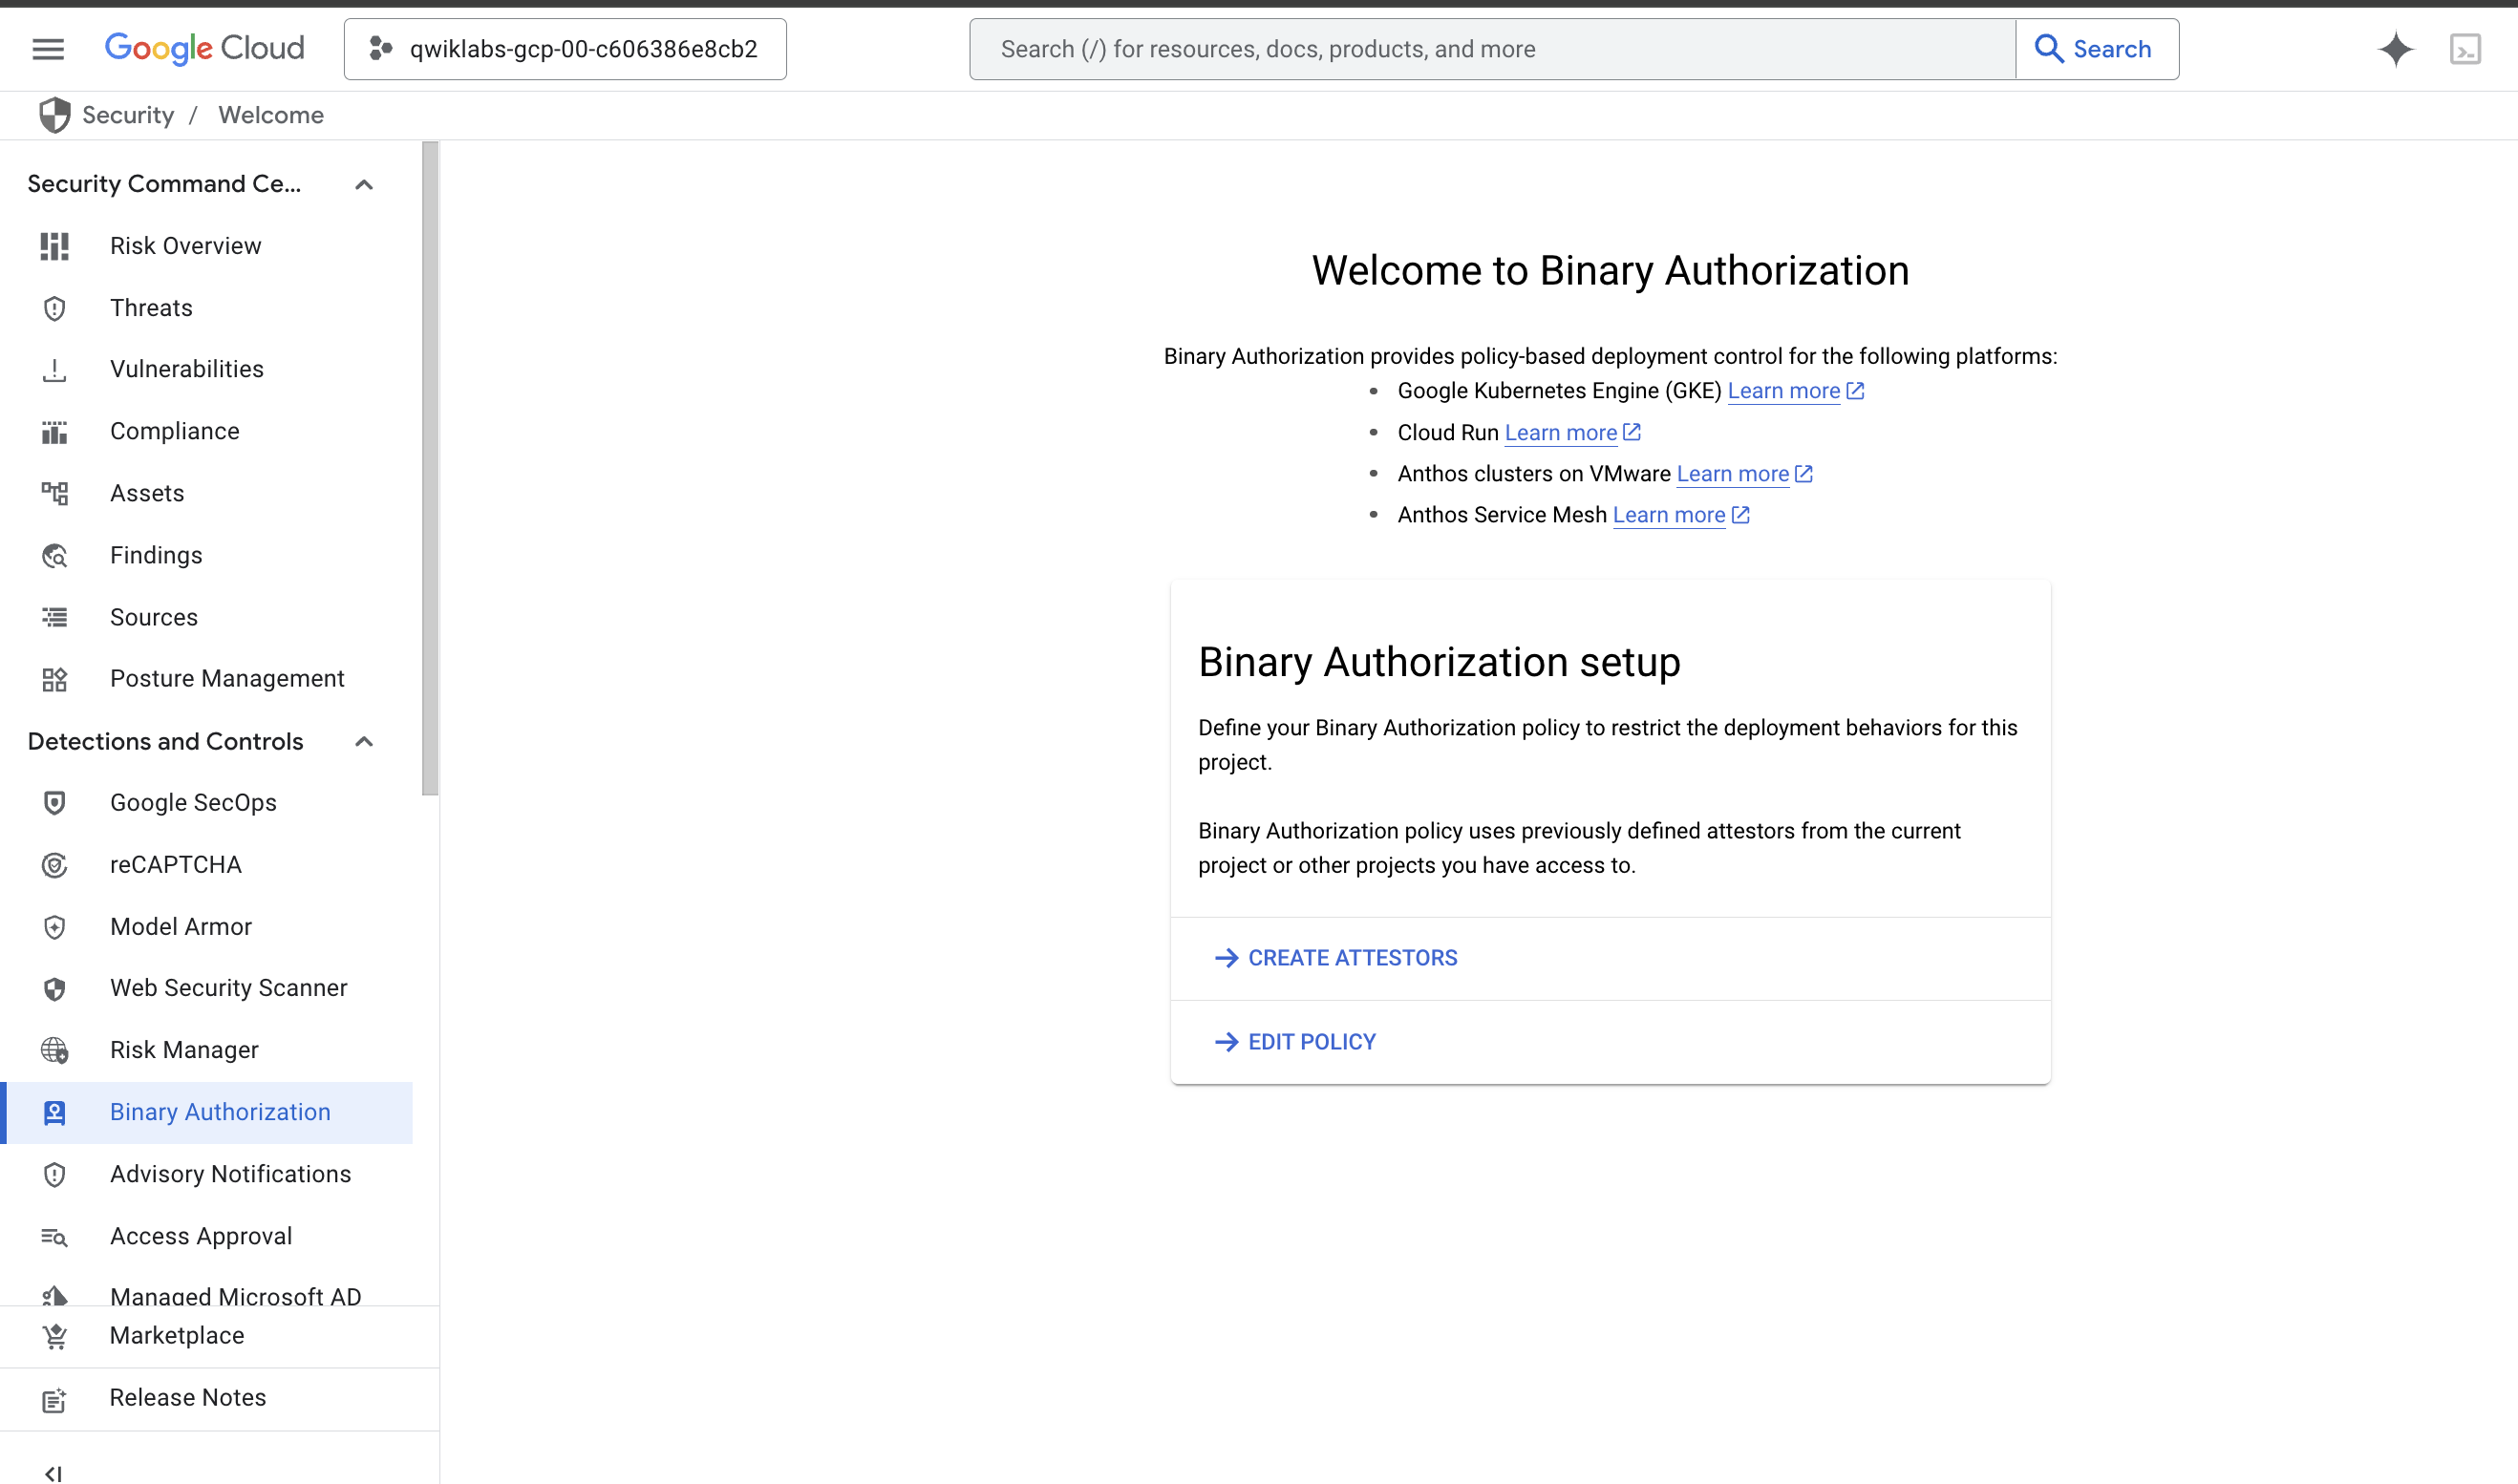Open the project picker qwiklabs-gcp-00-c606386e8cb2
This screenshot has width=2518, height=1484.
pyautogui.click(x=565, y=49)
